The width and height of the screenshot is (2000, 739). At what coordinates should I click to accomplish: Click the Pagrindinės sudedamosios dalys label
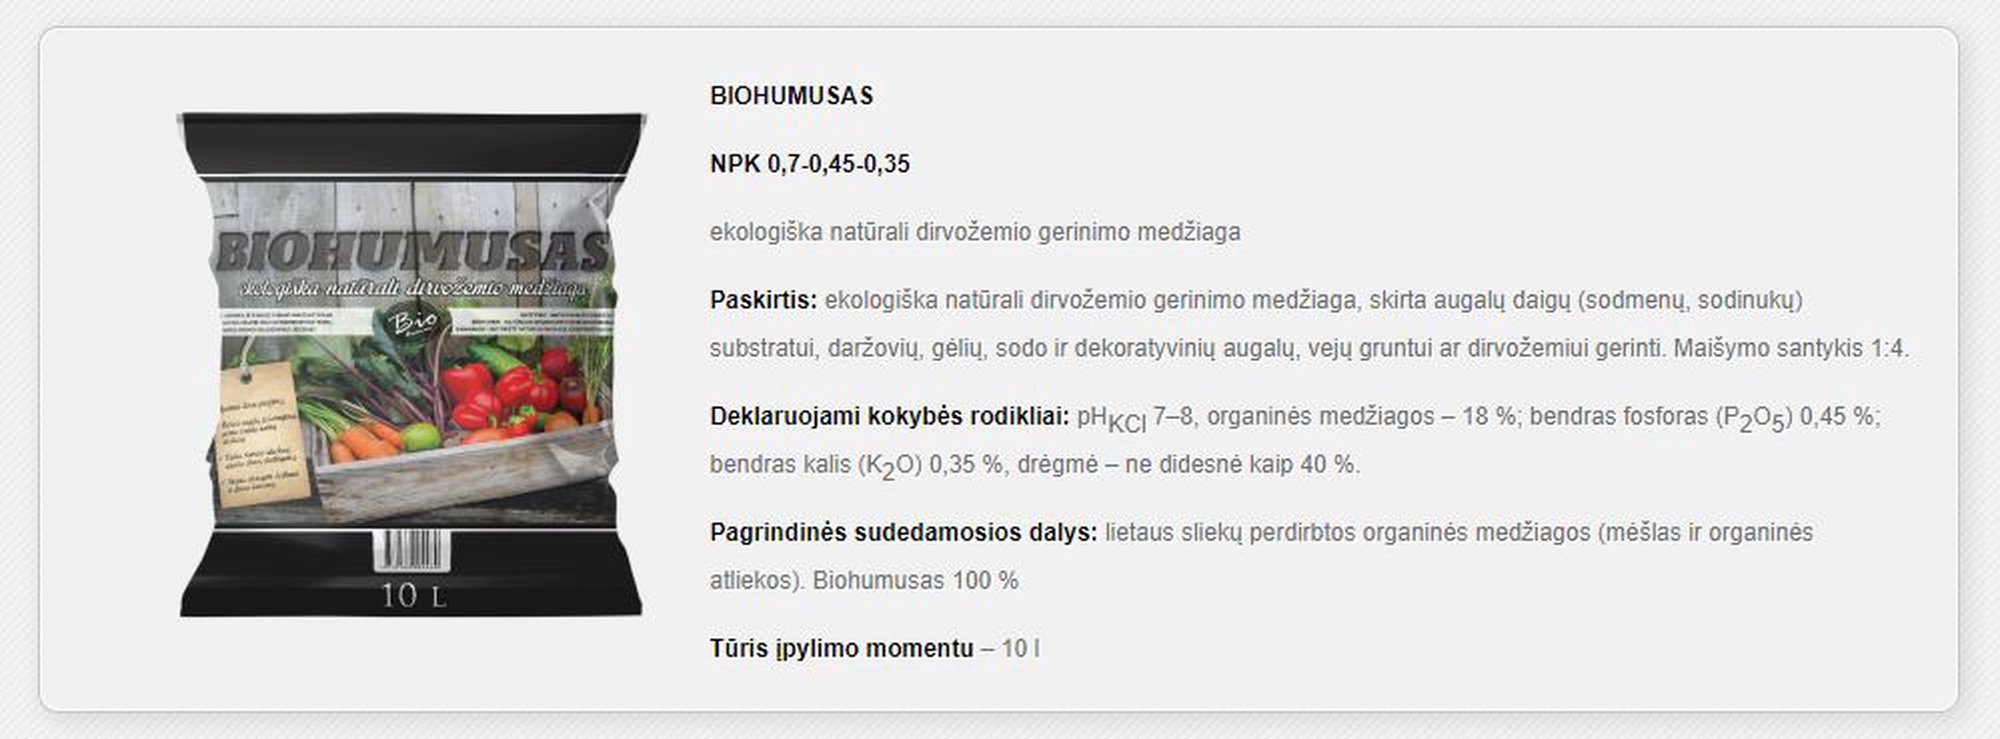coord(903,532)
